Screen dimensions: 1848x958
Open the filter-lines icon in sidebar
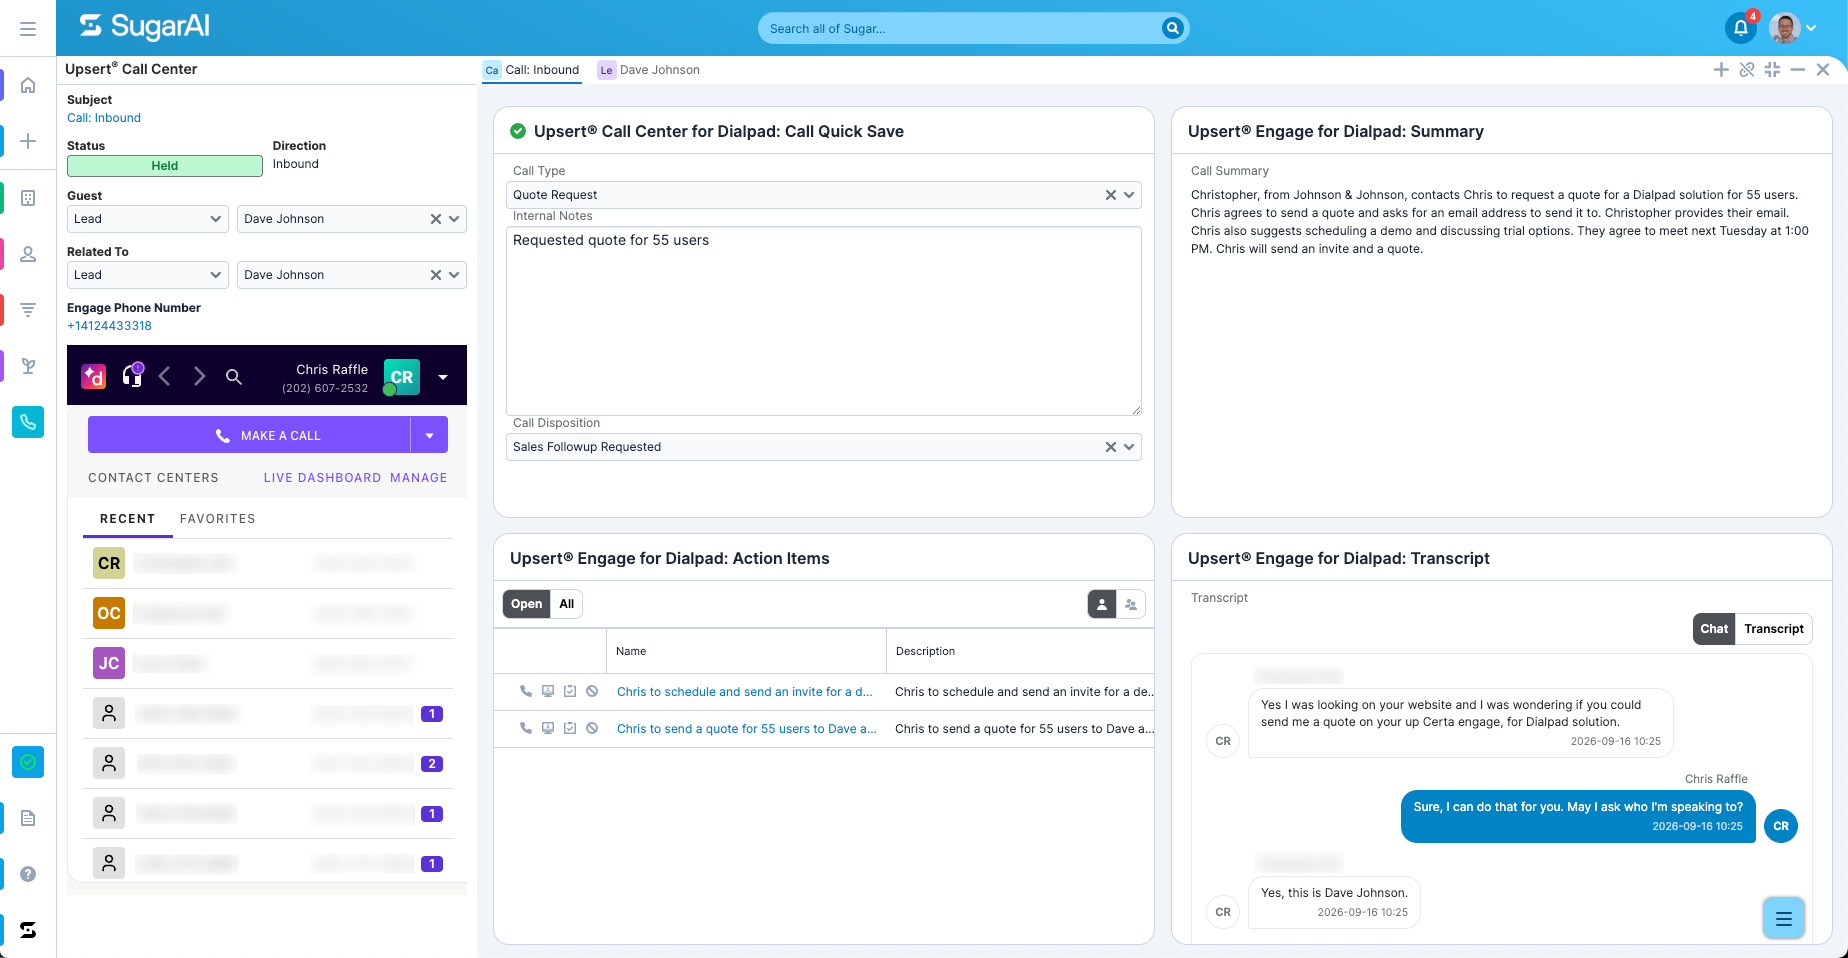(x=28, y=310)
